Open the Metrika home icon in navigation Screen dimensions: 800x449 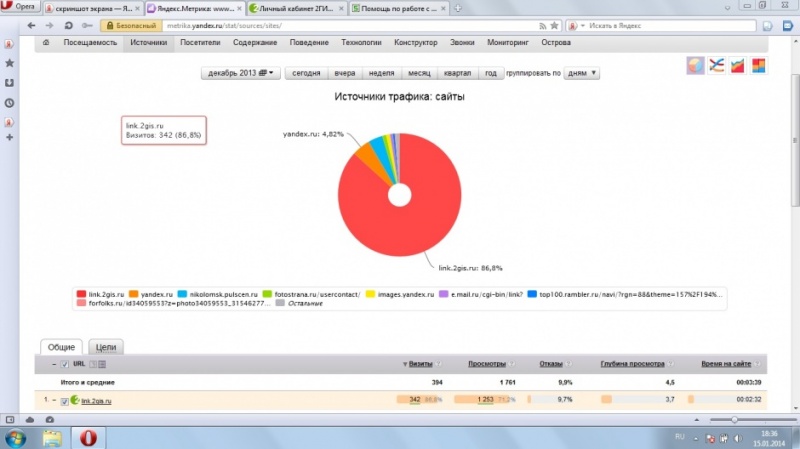pos(46,43)
